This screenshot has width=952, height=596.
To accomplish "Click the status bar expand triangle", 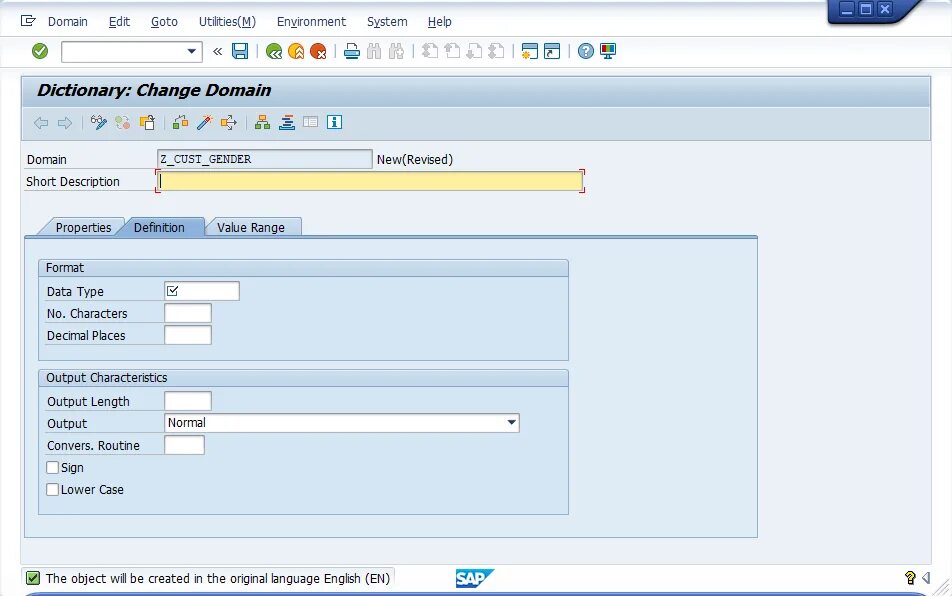I will (x=925, y=578).
